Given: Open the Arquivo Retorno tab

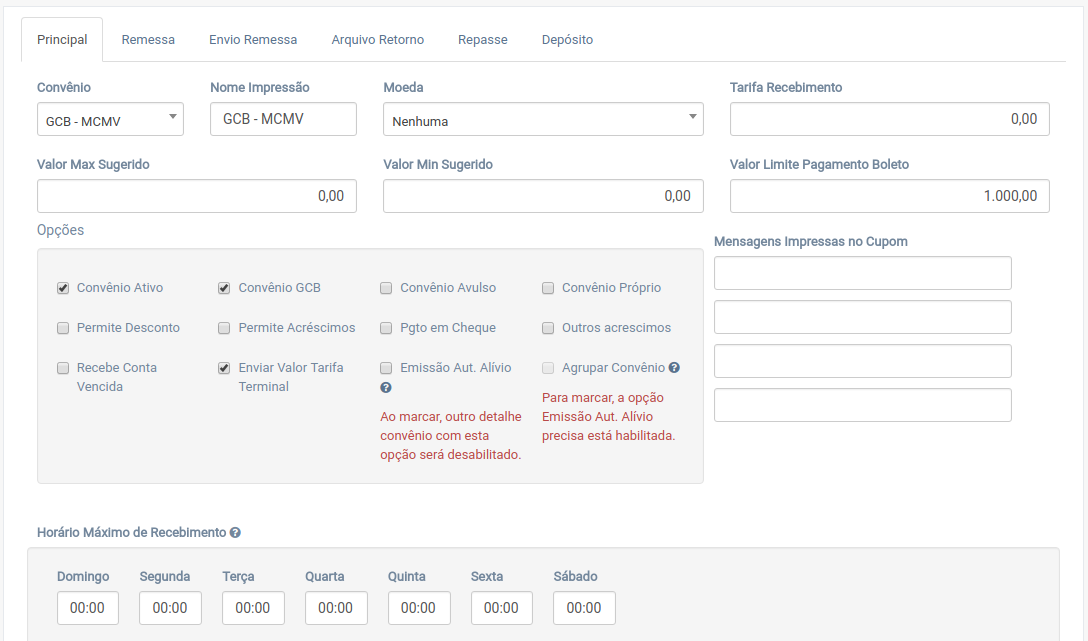Looking at the screenshot, I should [377, 40].
